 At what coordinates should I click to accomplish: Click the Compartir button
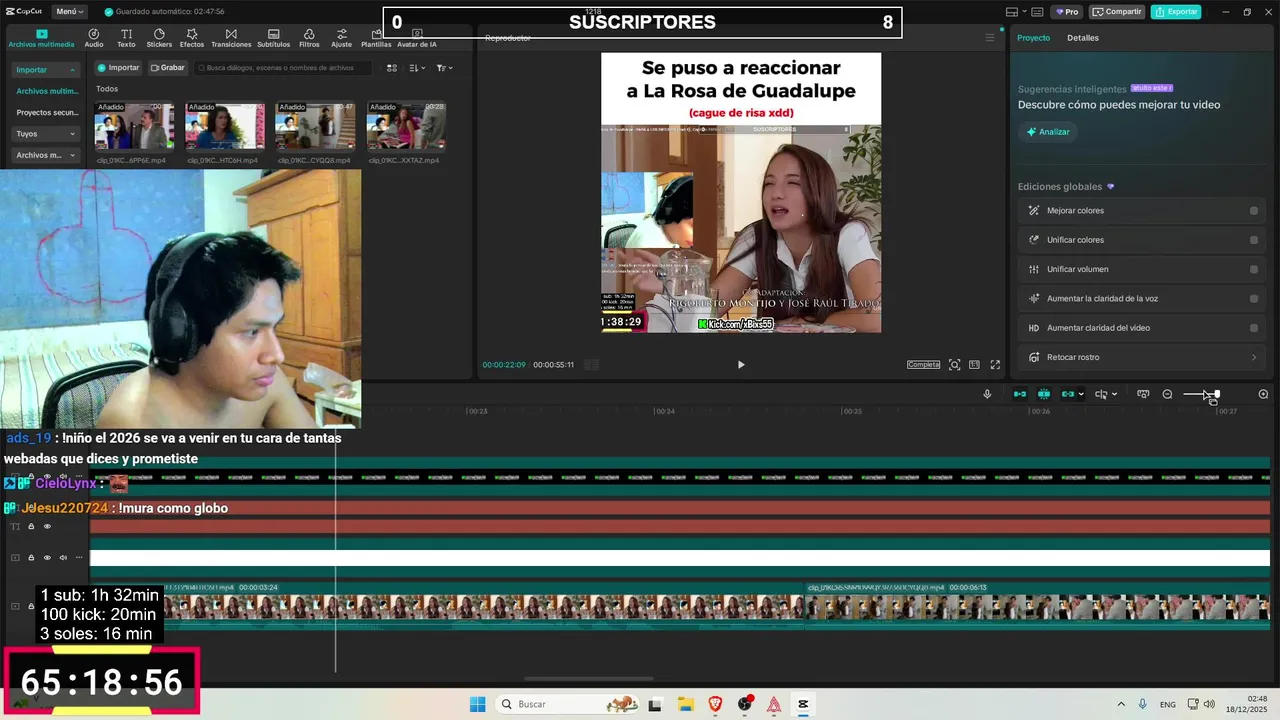point(1117,12)
